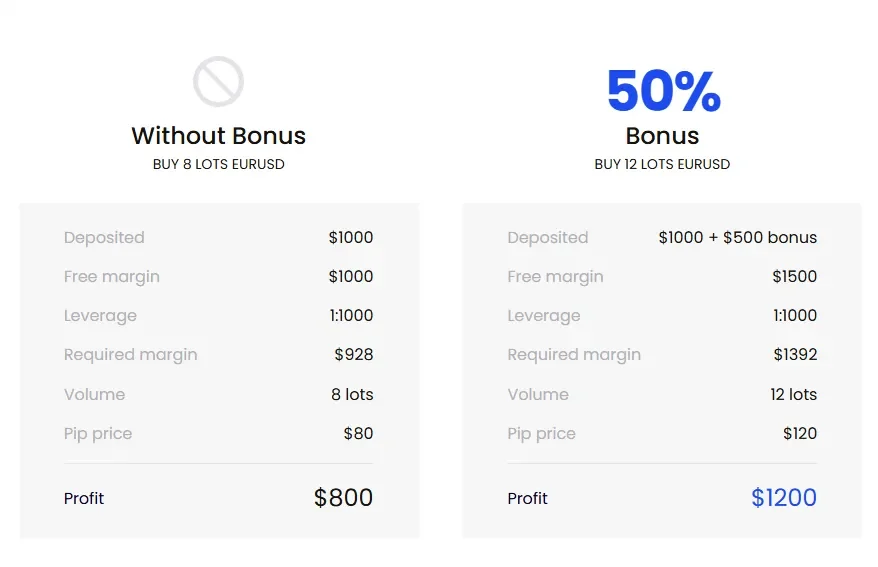
Task: Select the $1500 free margin value
Action: click(x=795, y=277)
